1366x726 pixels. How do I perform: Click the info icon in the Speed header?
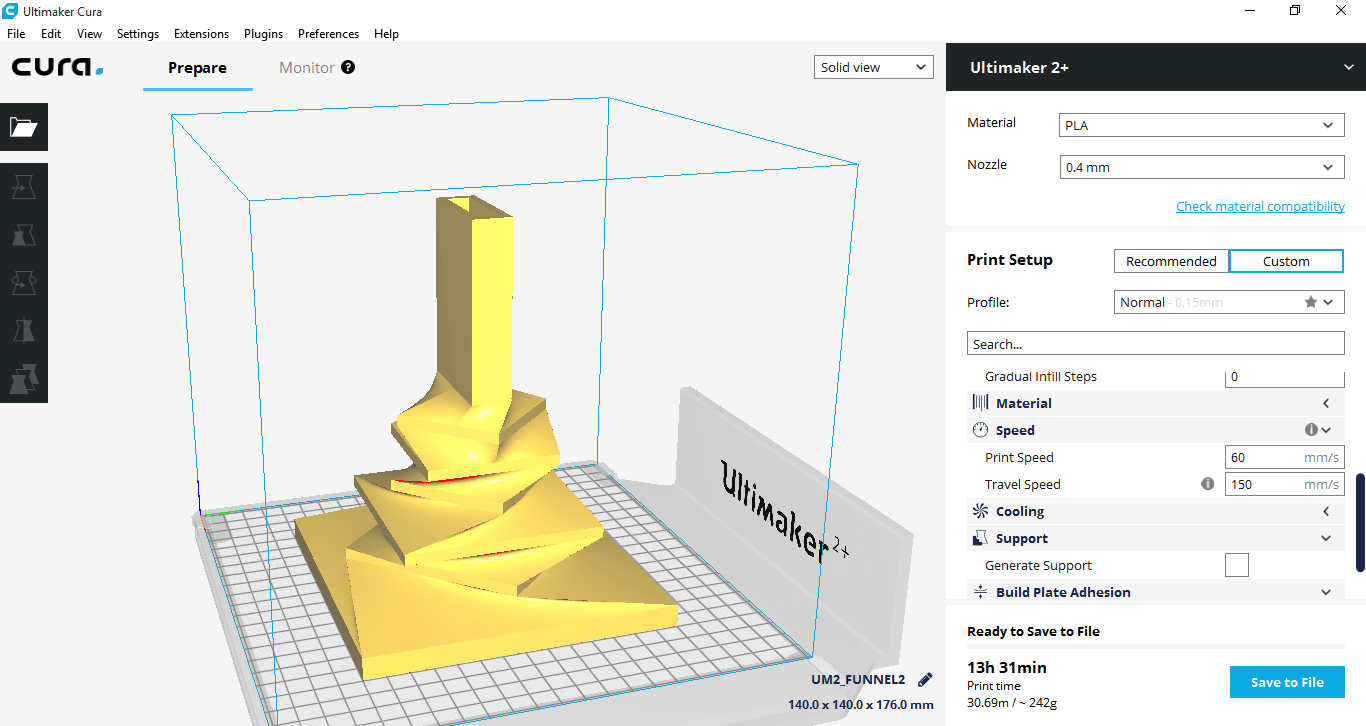click(x=1310, y=430)
